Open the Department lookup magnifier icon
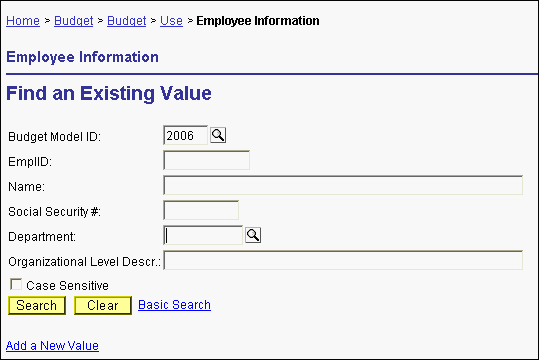The image size is (539, 360). tap(253, 235)
